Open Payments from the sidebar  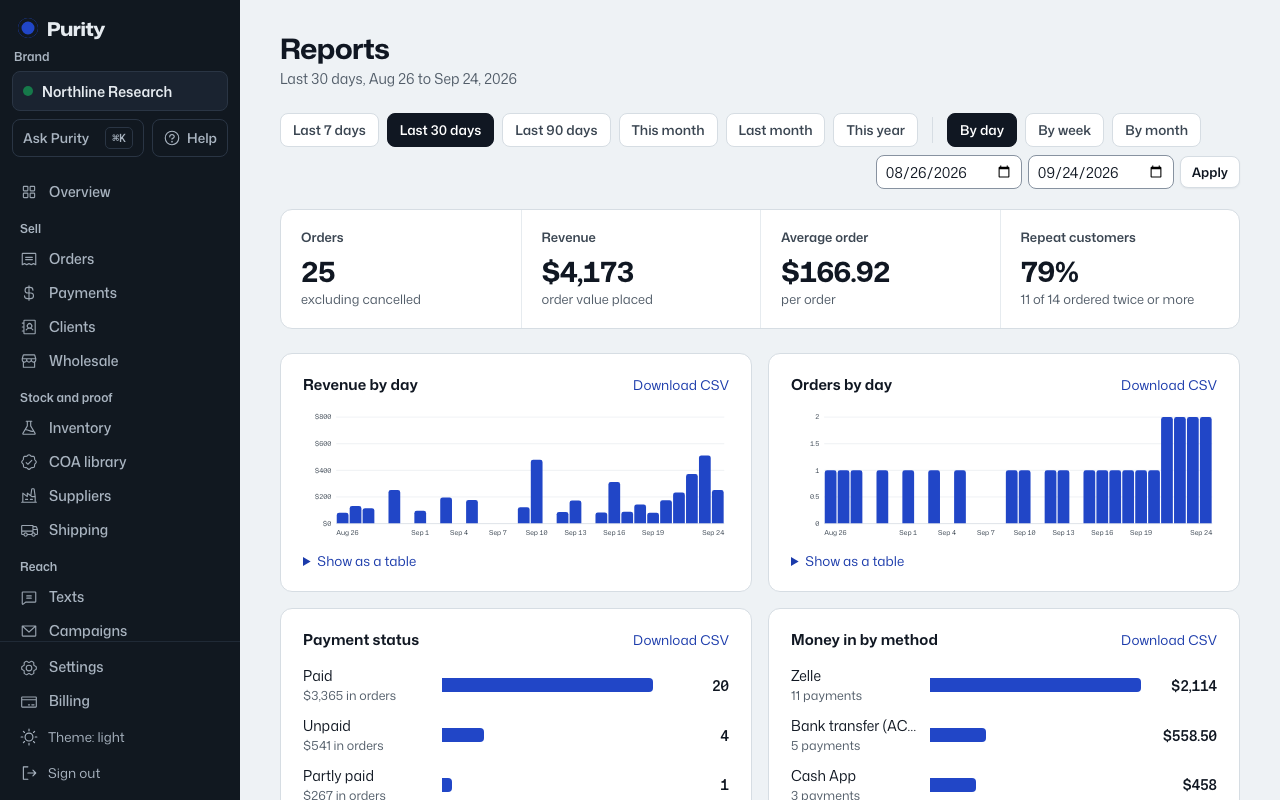coord(120,293)
